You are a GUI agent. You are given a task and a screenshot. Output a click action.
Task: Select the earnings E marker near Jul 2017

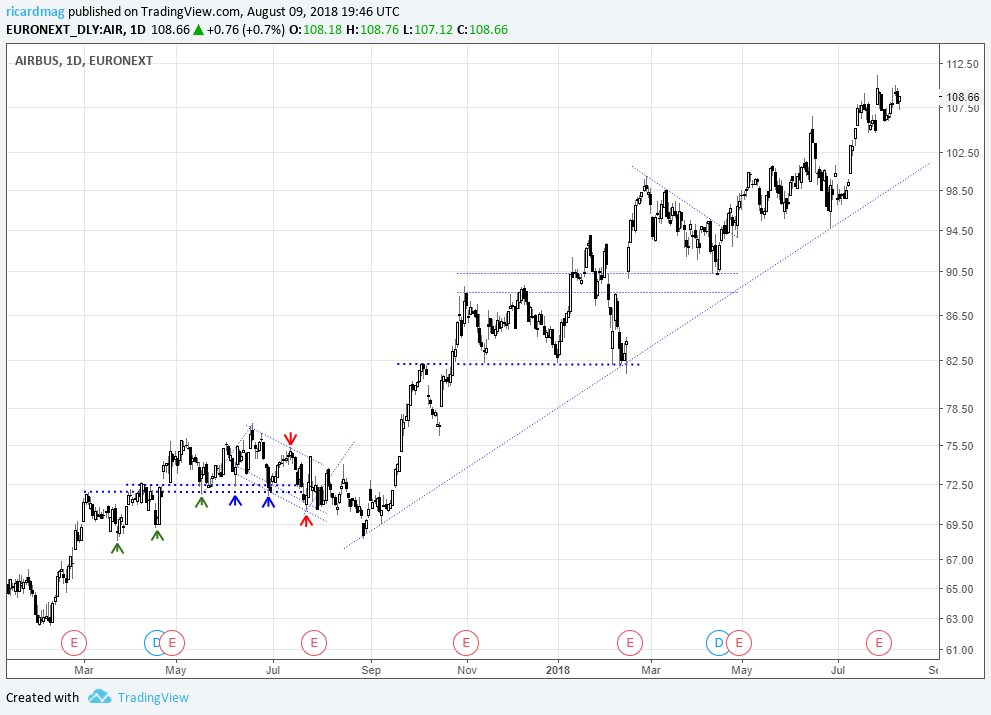coord(313,643)
